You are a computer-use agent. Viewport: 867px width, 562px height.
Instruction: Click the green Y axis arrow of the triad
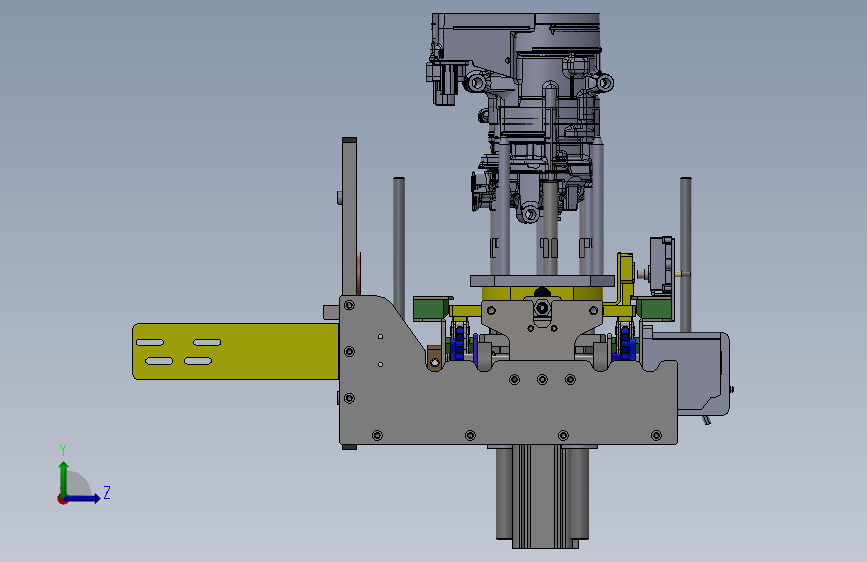[x=63, y=478]
